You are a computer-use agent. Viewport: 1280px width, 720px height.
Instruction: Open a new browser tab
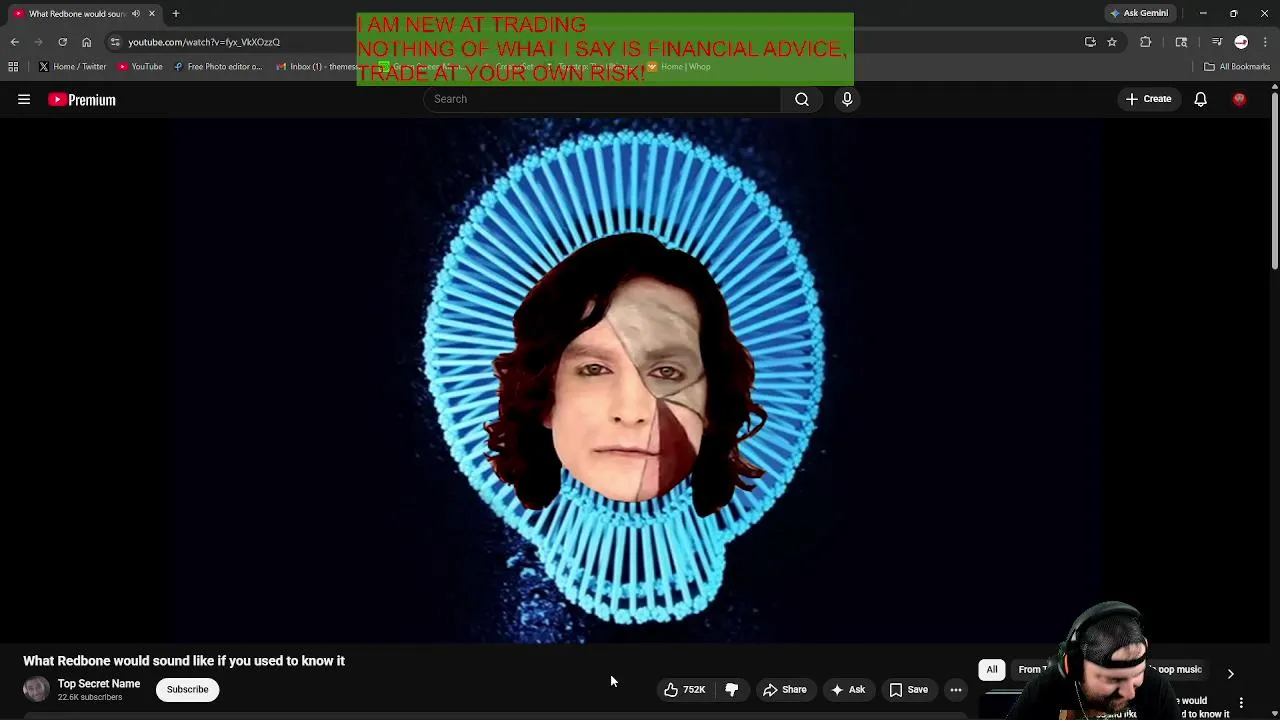pyautogui.click(x=175, y=14)
